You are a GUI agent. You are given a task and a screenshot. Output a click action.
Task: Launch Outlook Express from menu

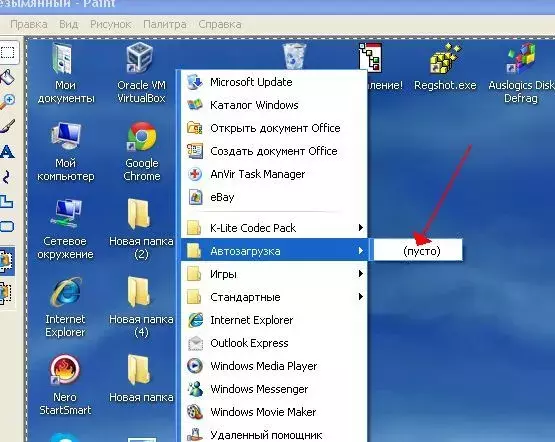(x=274, y=343)
